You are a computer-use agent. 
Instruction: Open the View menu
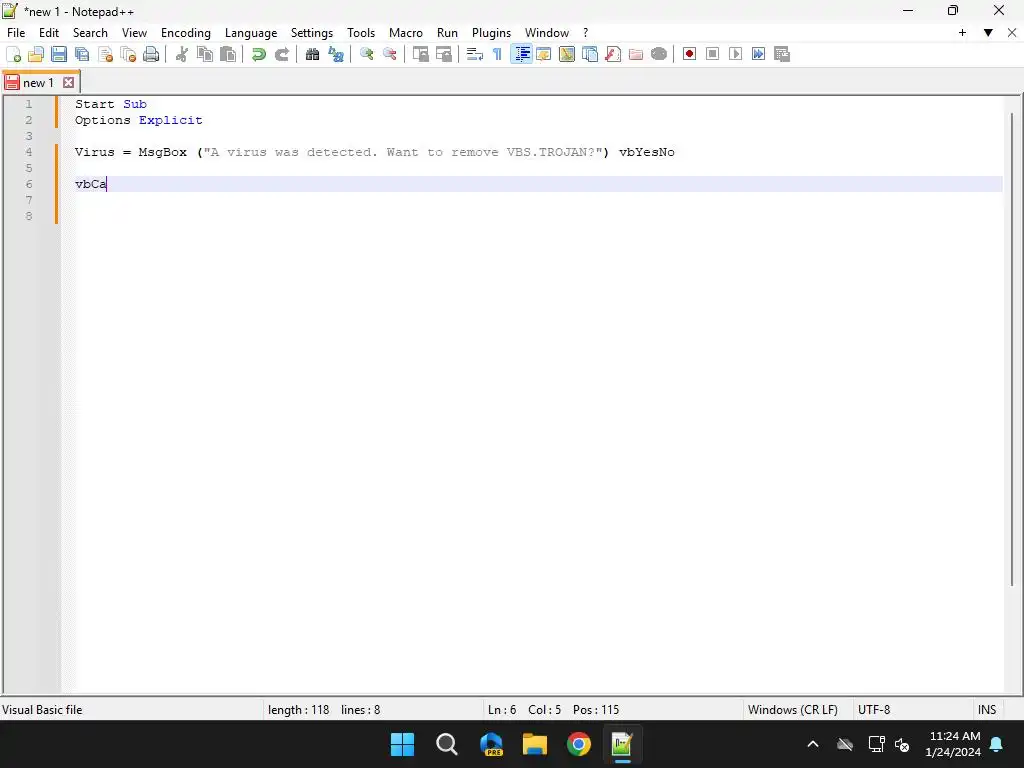135,33
